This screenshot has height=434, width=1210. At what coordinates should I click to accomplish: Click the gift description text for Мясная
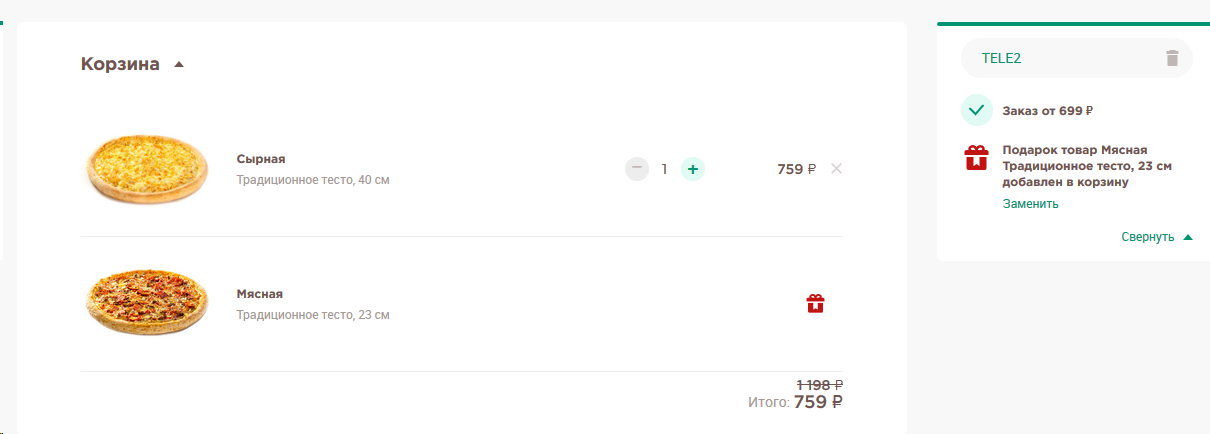tap(1088, 166)
